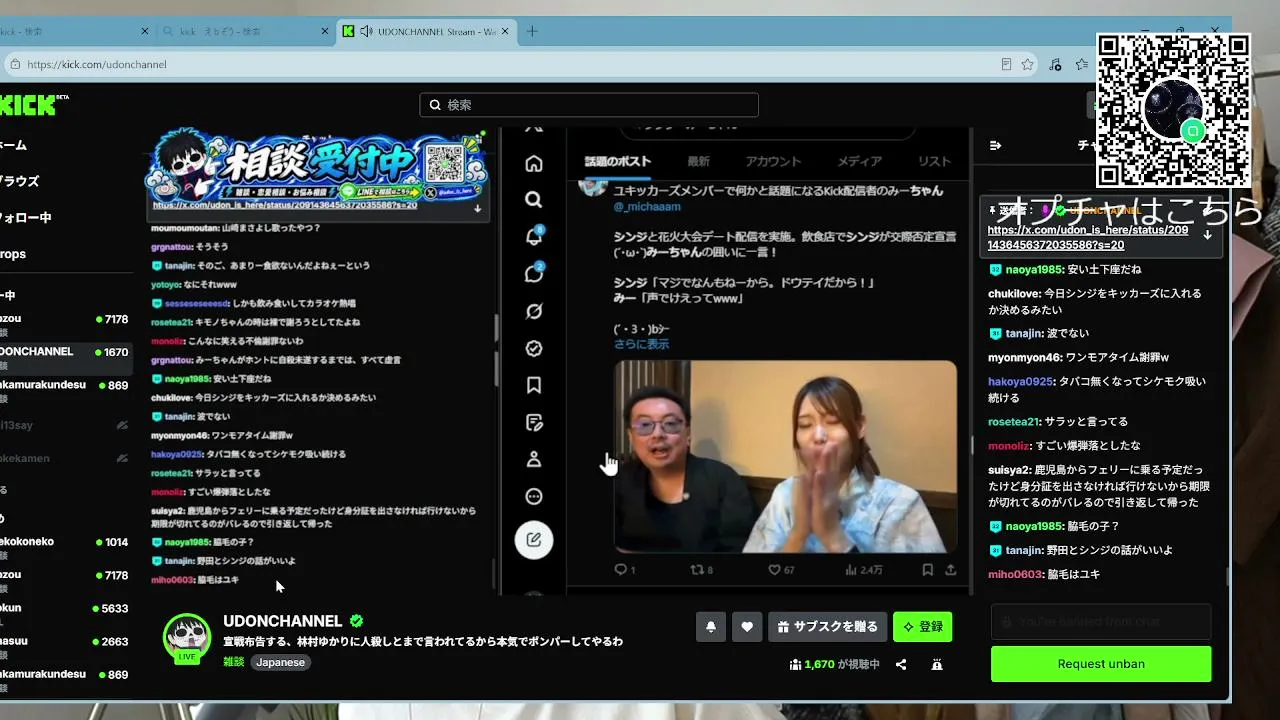
Task: Open reader view icon in address bar
Action: click(x=1006, y=64)
